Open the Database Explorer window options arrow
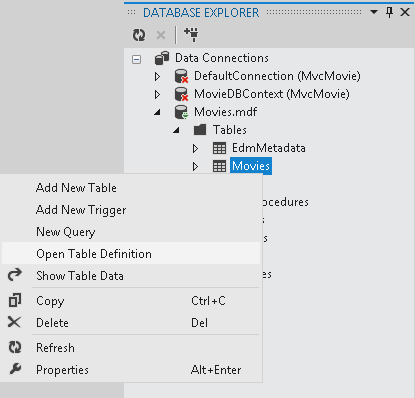The height and width of the screenshot is (398, 415). (x=374, y=12)
